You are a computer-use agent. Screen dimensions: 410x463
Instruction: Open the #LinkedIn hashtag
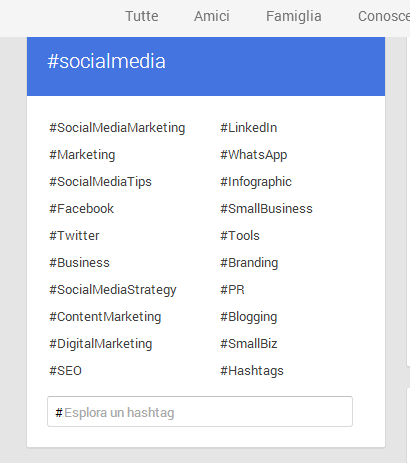point(249,128)
